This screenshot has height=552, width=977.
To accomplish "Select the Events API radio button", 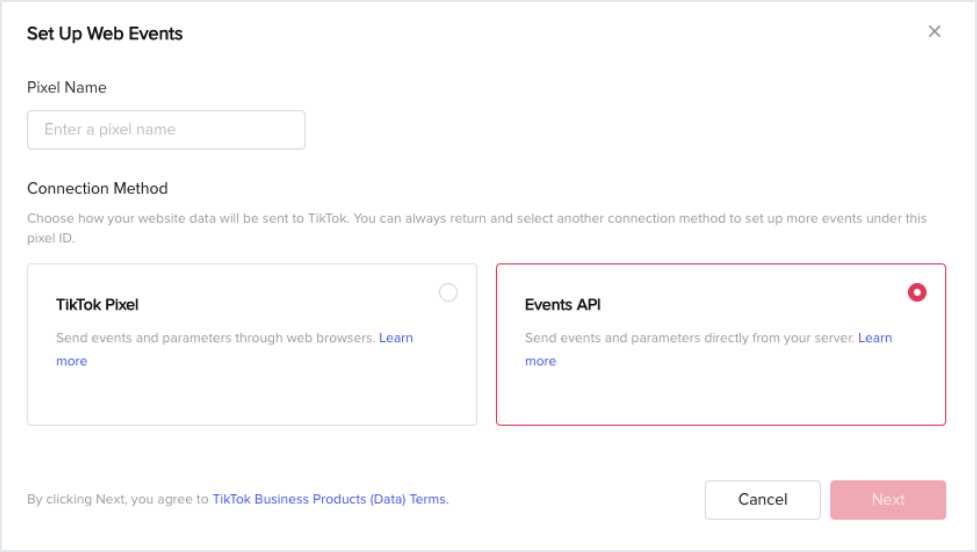I will 917,292.
